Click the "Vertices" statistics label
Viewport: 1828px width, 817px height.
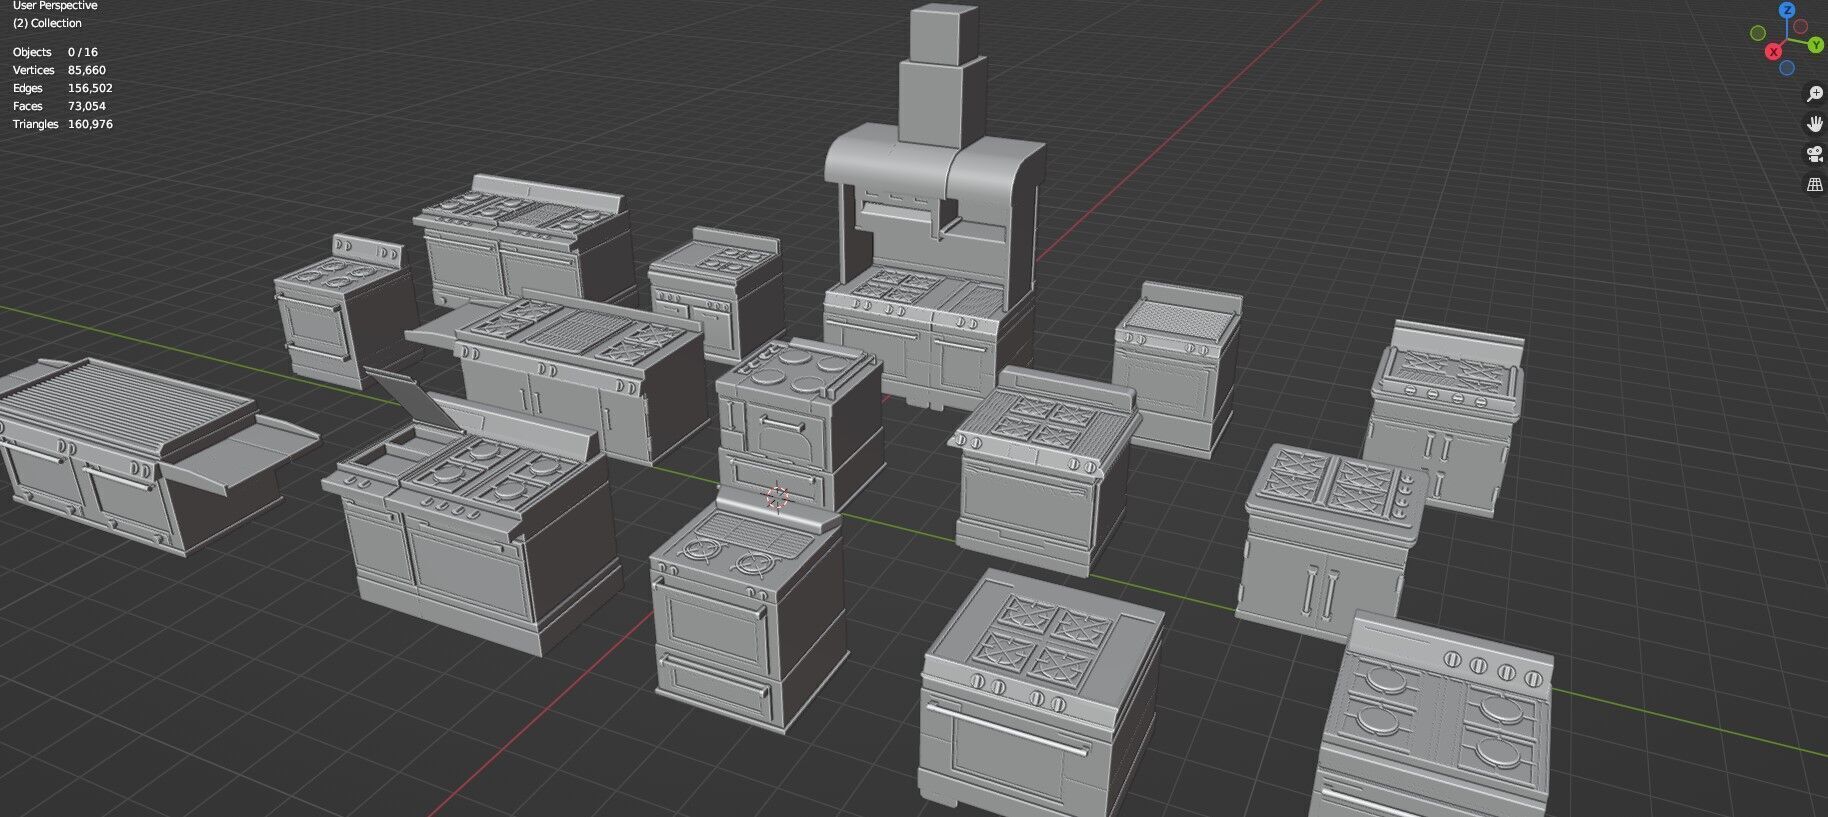pyautogui.click(x=33, y=70)
